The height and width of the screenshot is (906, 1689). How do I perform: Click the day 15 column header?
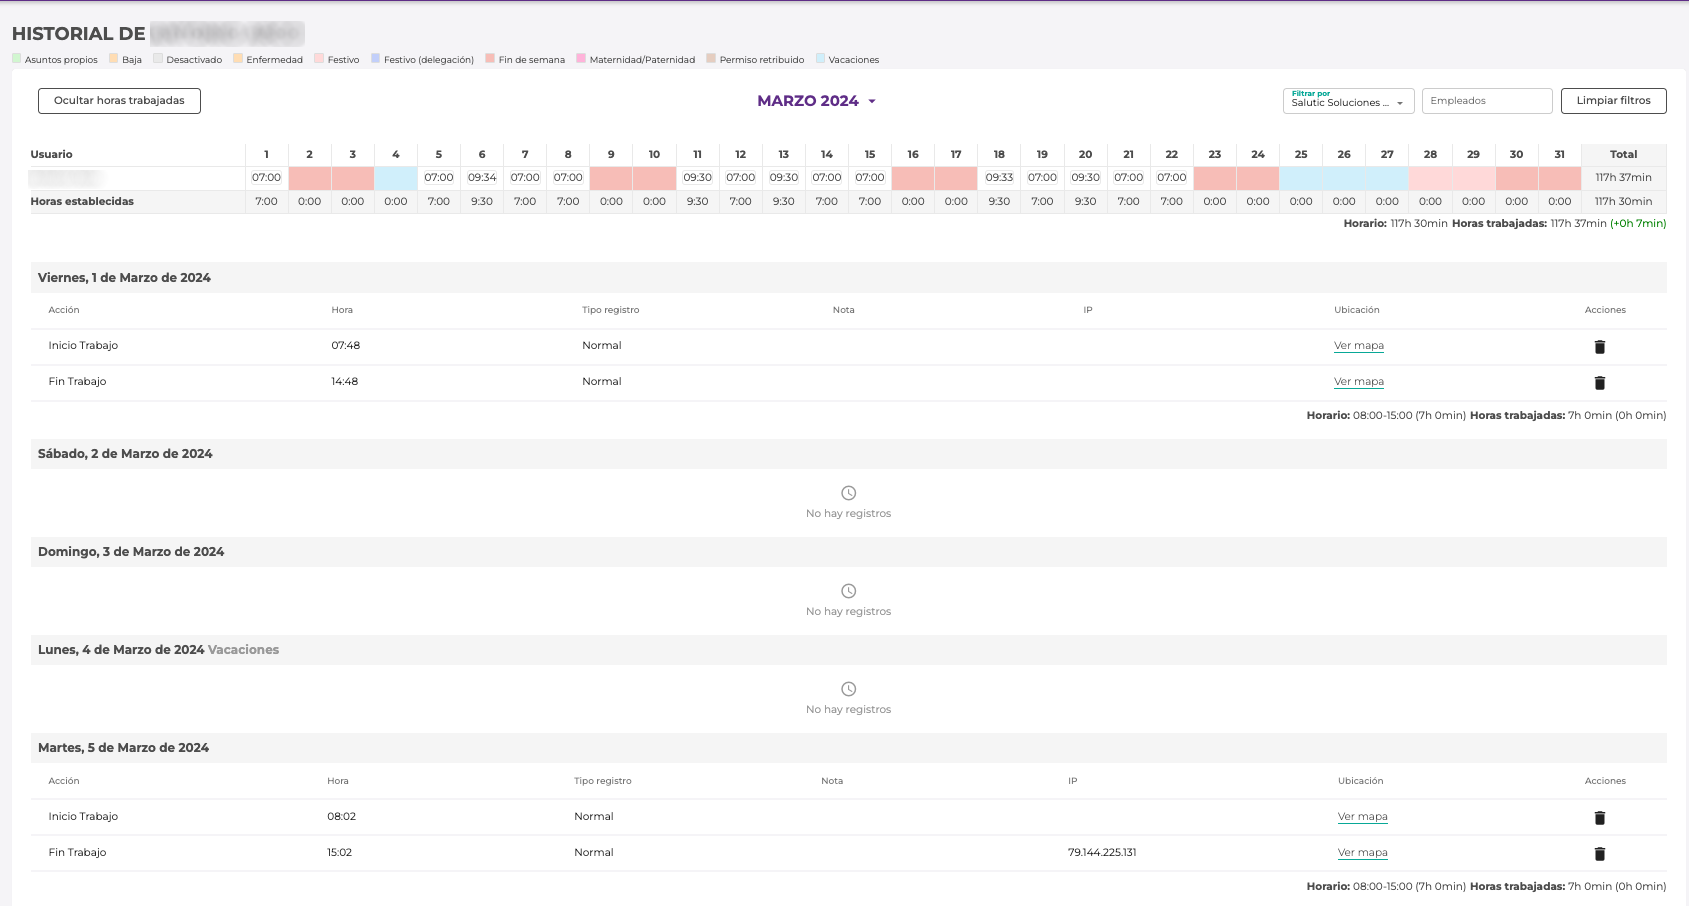click(870, 155)
